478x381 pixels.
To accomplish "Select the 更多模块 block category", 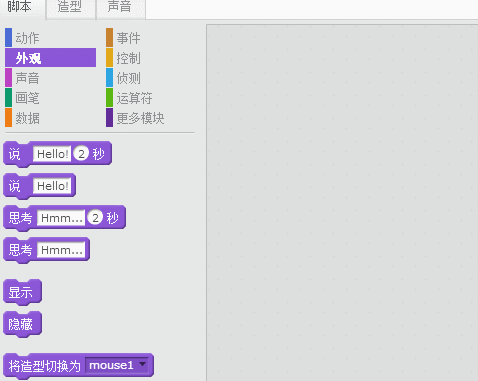I will pyautogui.click(x=136, y=118).
